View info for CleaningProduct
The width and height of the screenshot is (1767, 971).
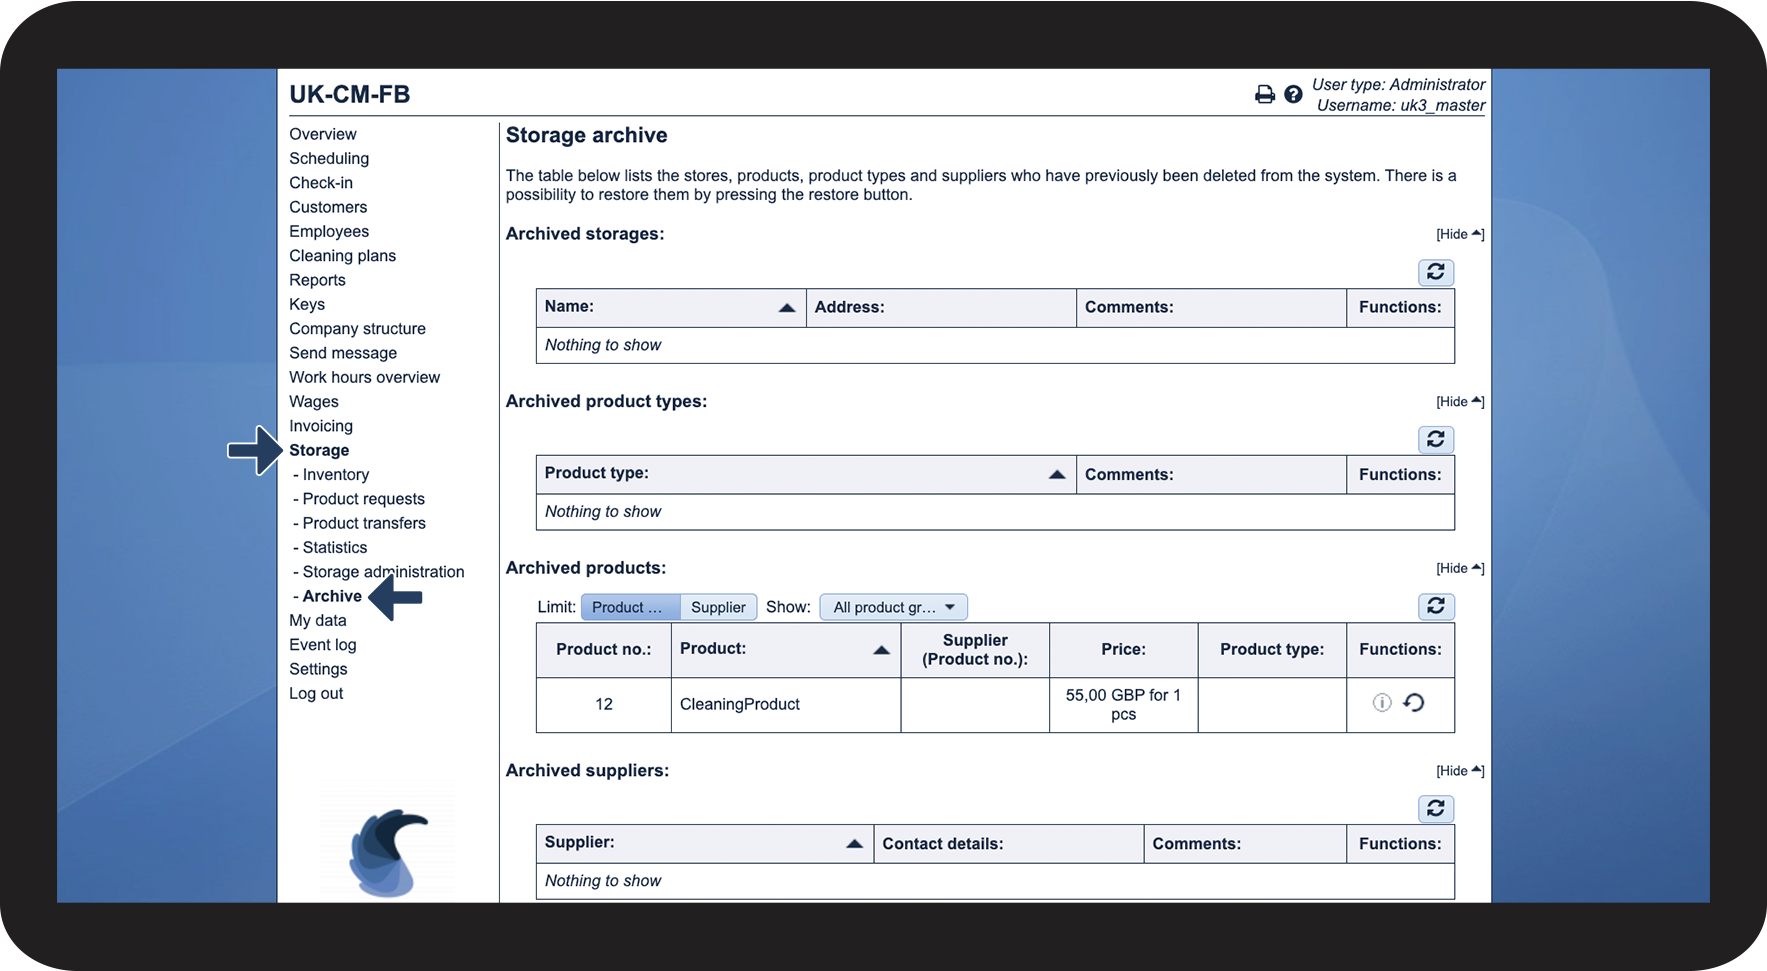click(x=1382, y=703)
